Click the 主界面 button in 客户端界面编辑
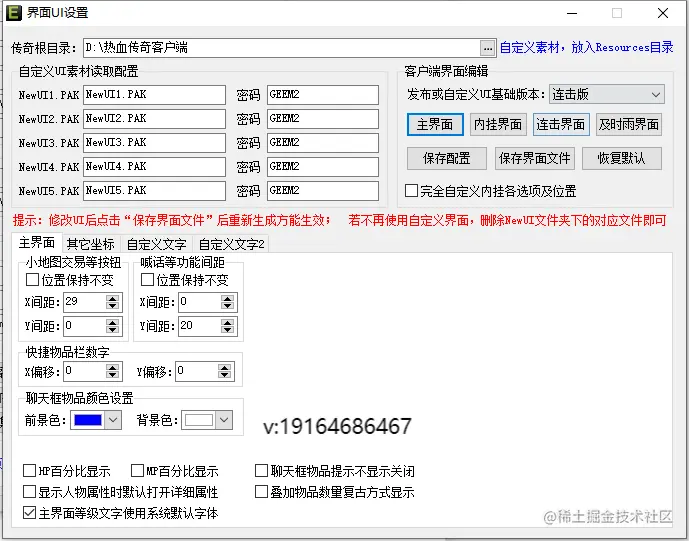 (x=435, y=125)
